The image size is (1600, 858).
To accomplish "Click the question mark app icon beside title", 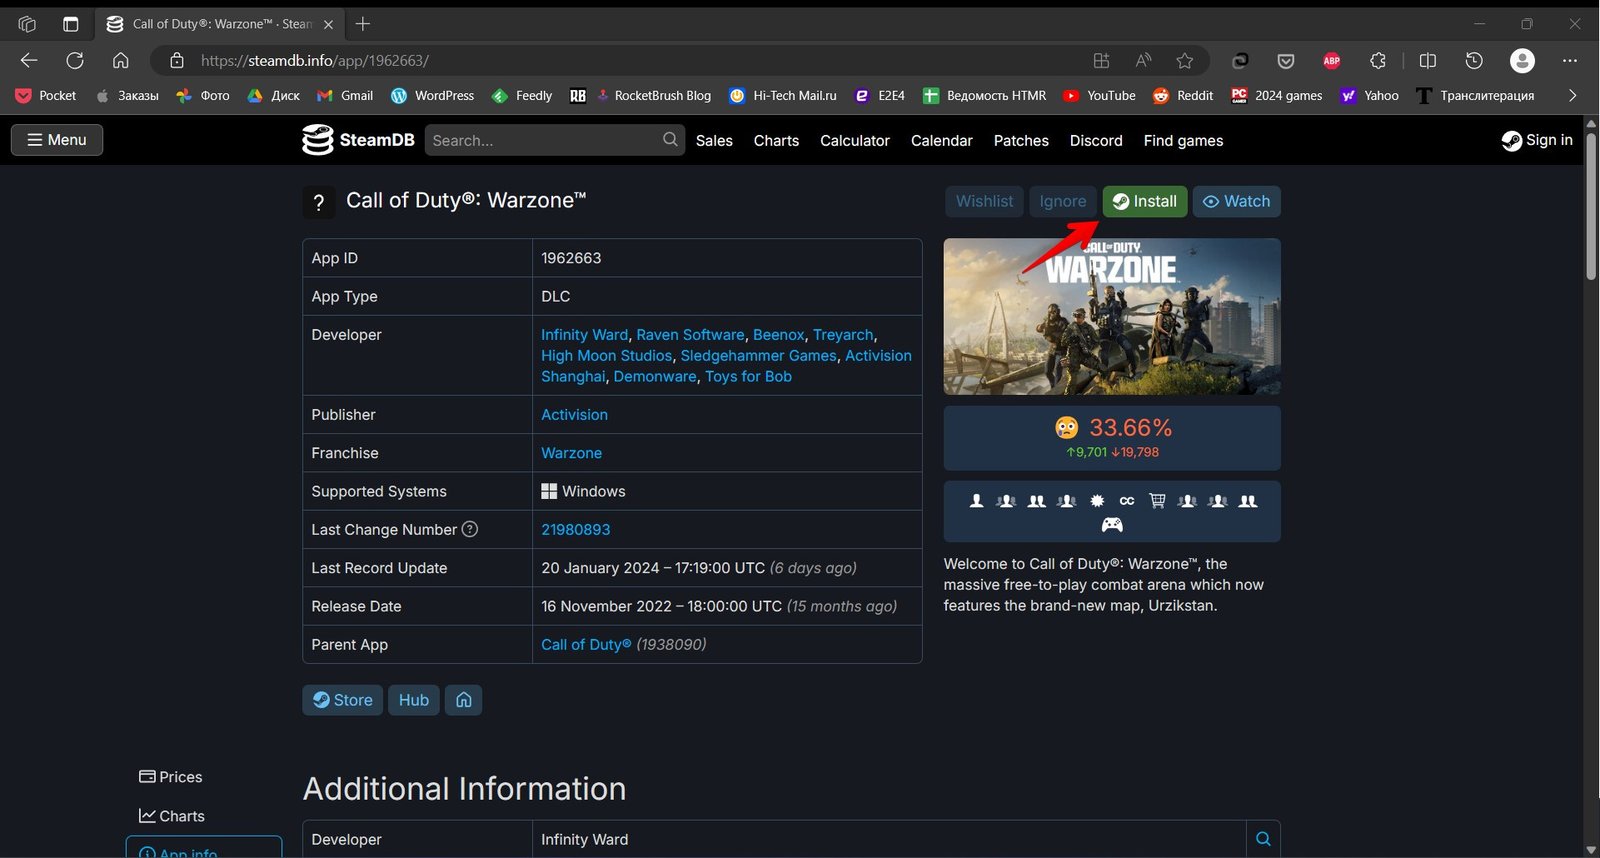I will 319,203.
